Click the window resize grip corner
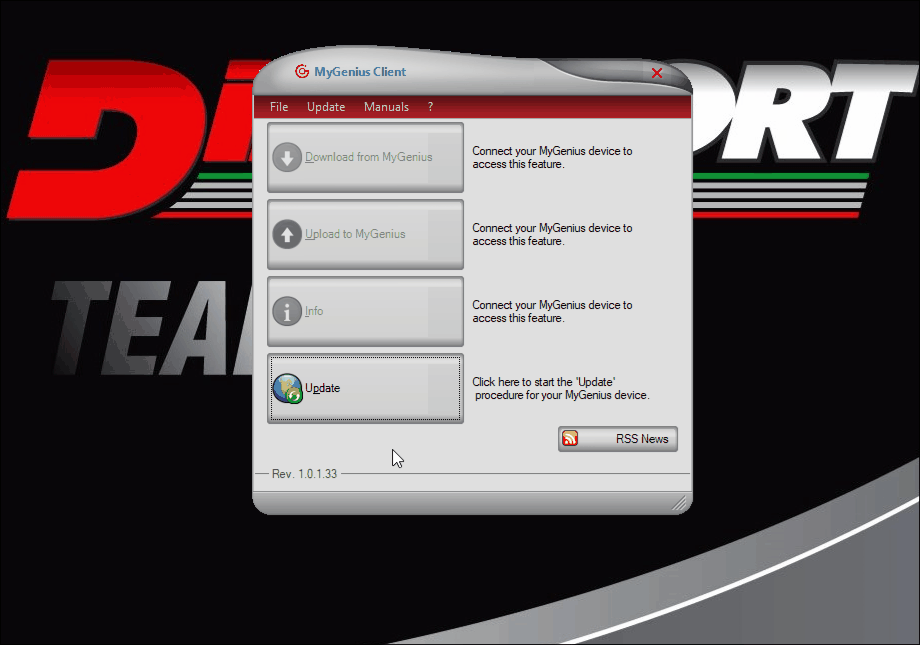The width and height of the screenshot is (920, 645). (679, 503)
